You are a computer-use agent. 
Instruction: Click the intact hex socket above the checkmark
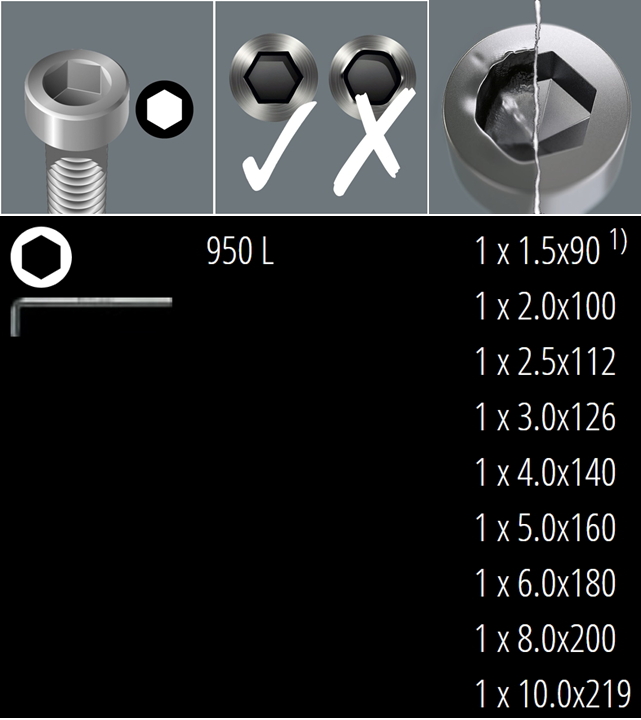(x=274, y=77)
